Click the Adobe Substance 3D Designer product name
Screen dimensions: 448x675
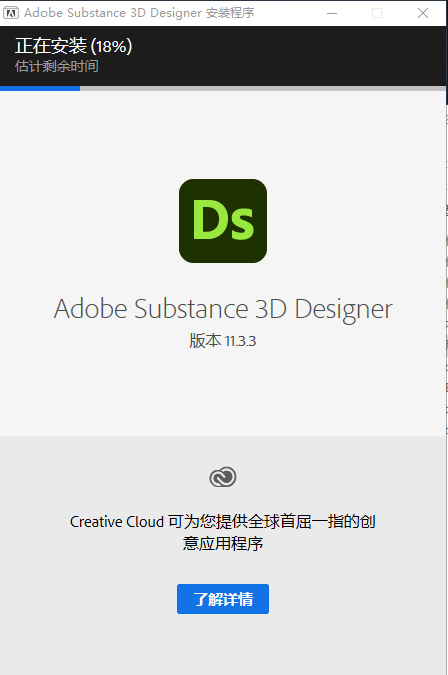coord(223,309)
